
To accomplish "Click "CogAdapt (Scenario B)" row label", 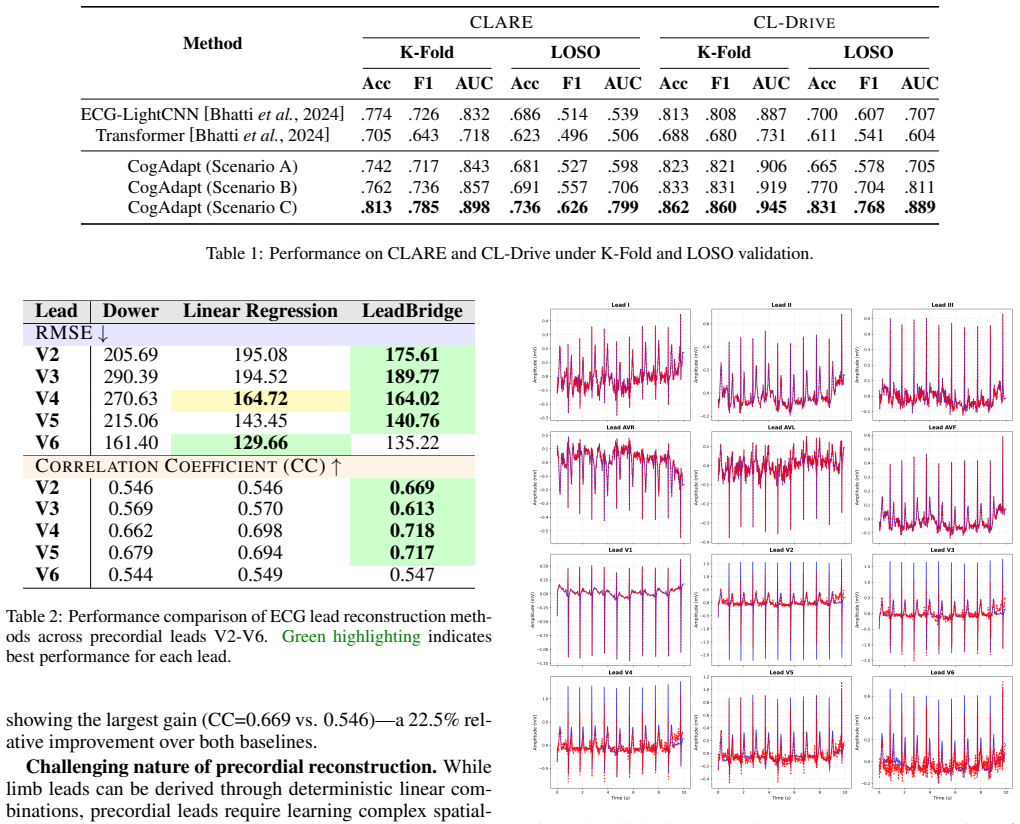I will tap(213, 187).
